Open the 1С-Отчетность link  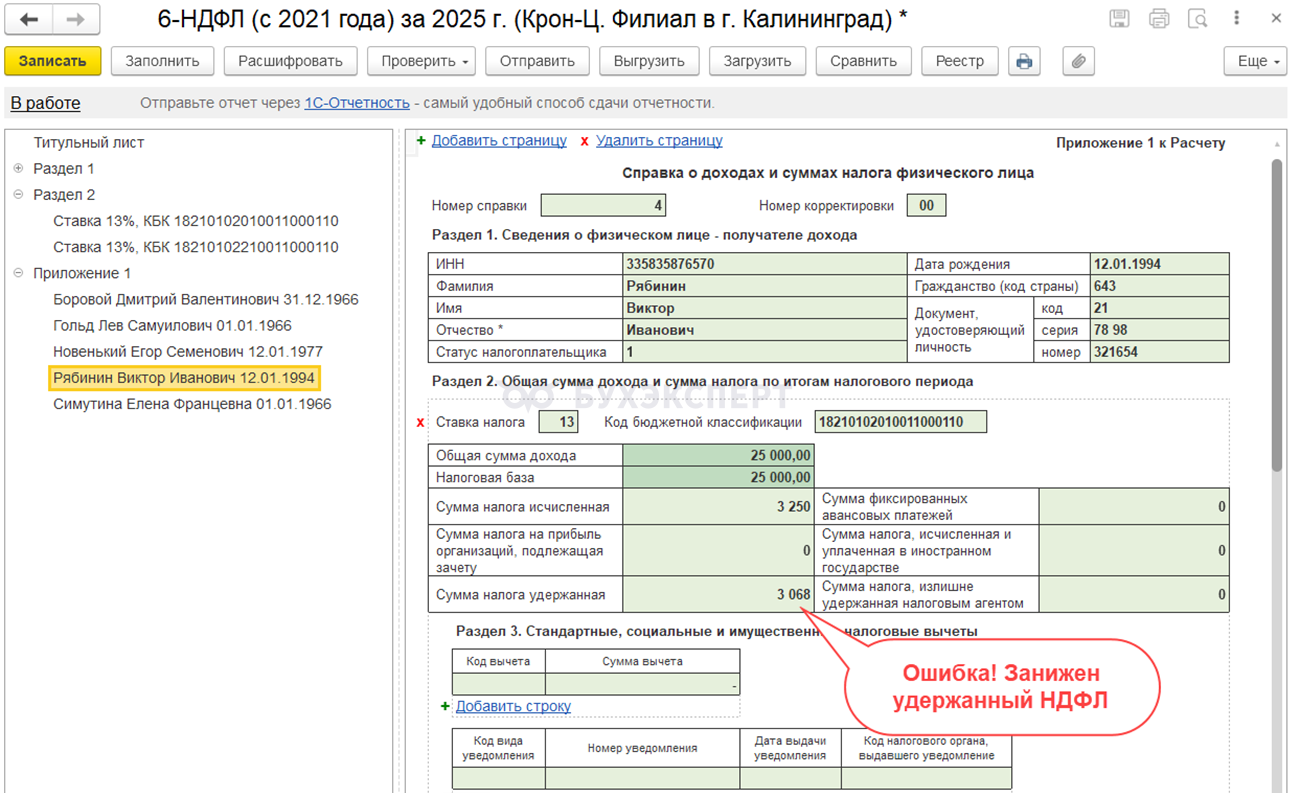[357, 103]
